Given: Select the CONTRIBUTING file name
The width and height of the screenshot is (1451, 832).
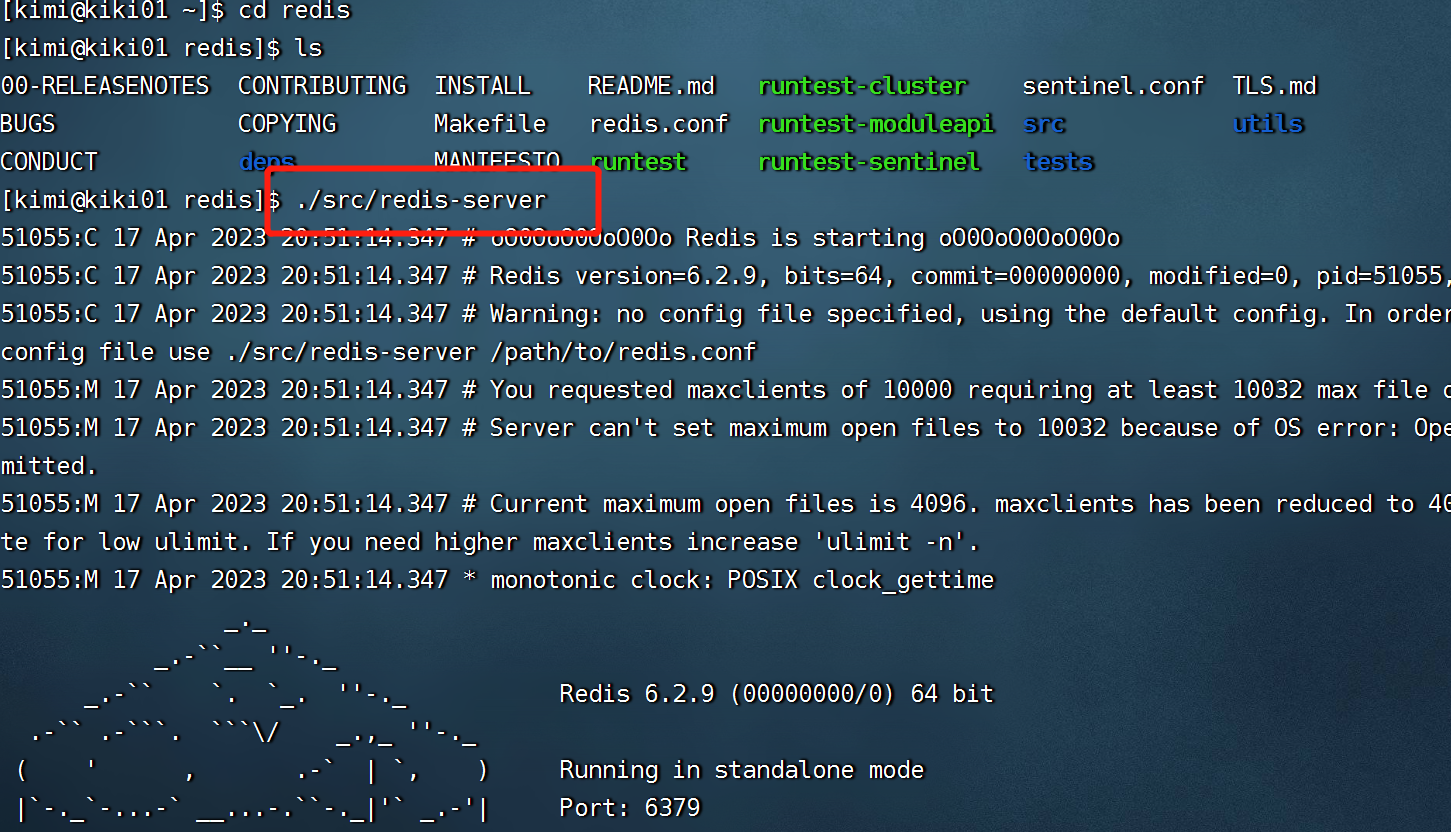Looking at the screenshot, I should 322,86.
